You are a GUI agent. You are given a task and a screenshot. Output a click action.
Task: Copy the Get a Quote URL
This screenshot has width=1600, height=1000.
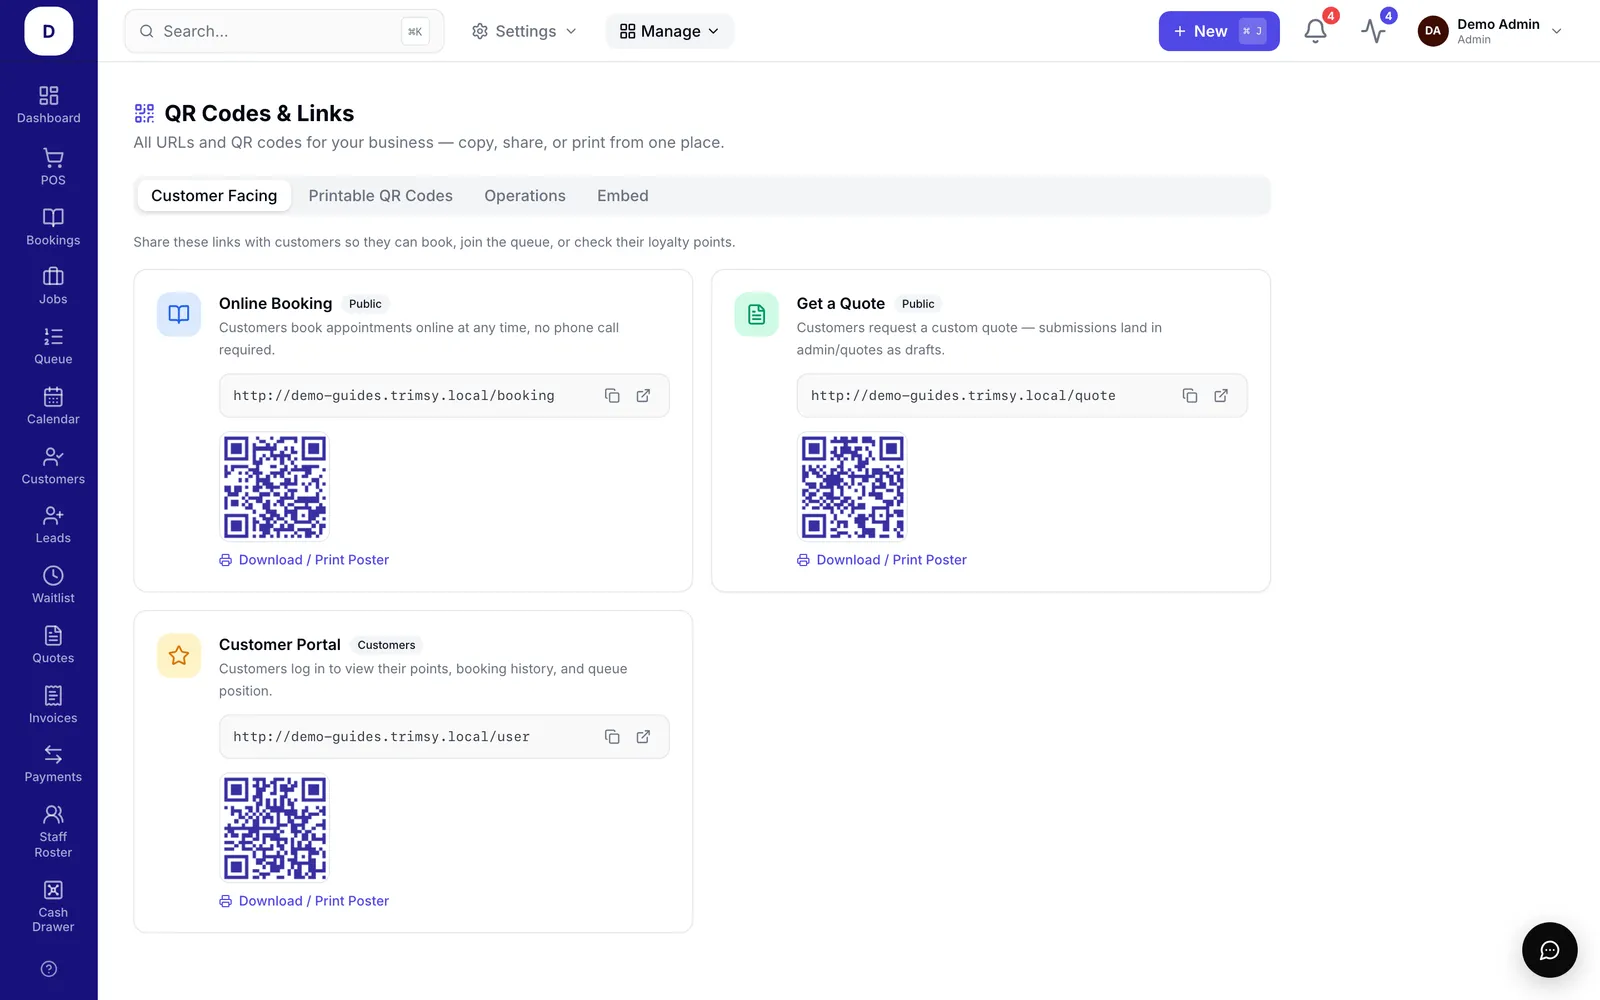1190,396
